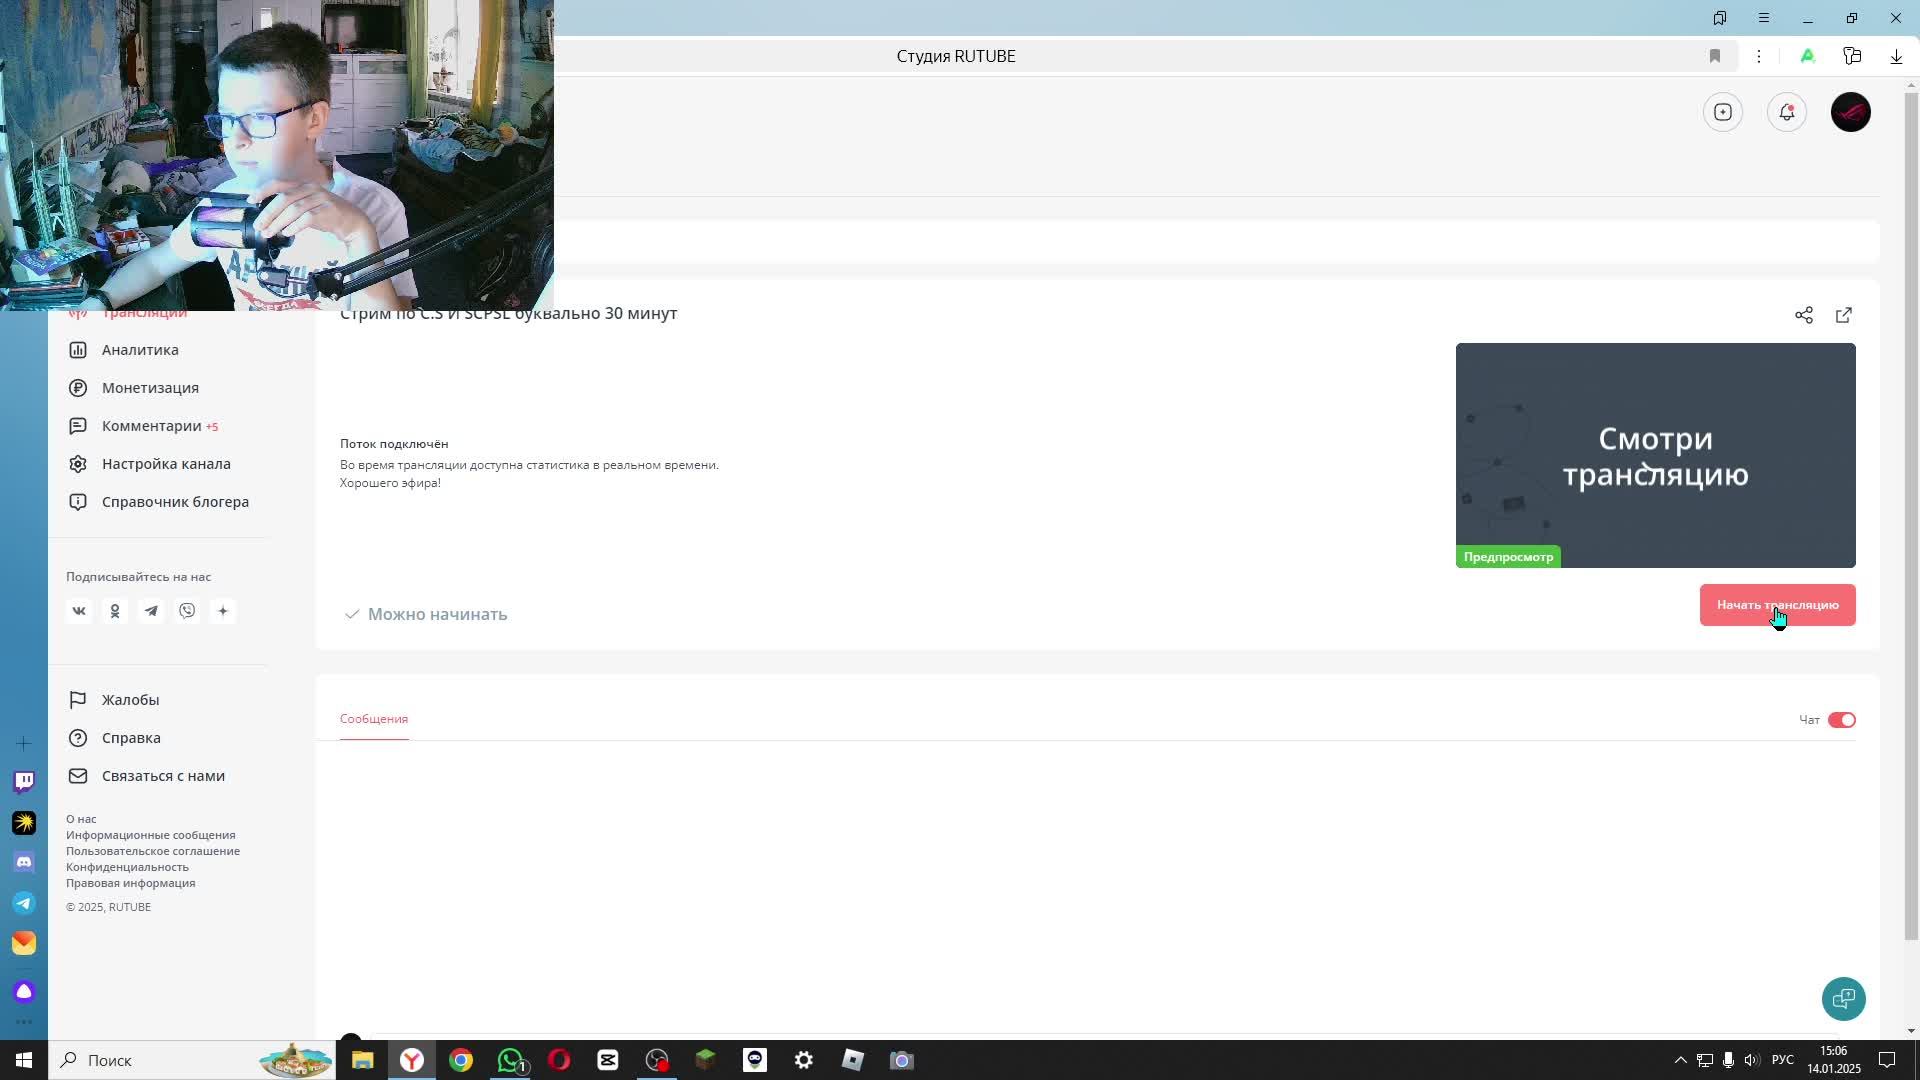Screen dimensions: 1920x1080
Task: Switch to the Сообщения tab
Action: click(x=374, y=719)
